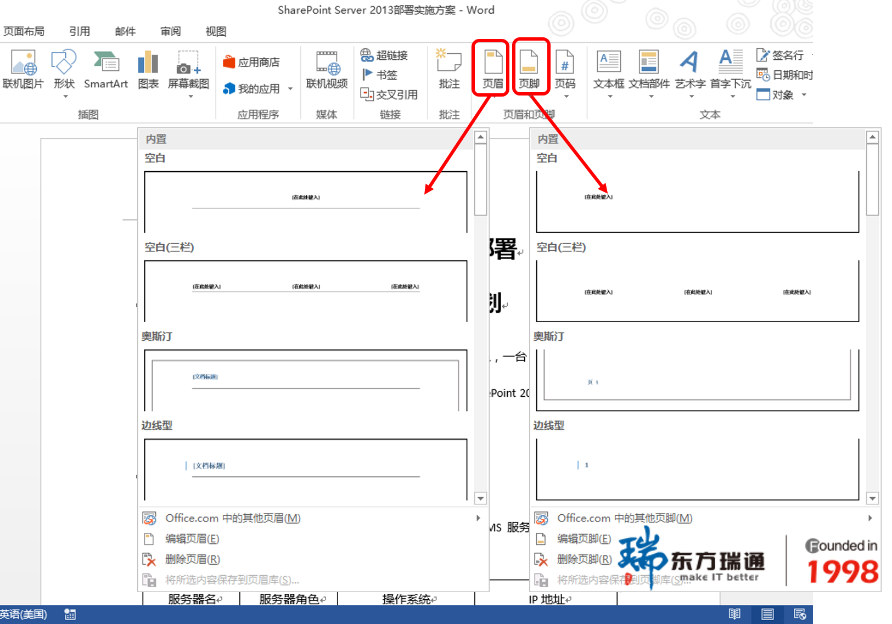Open the Mailings (邮件) tab
The image size is (892, 624).
125,31
